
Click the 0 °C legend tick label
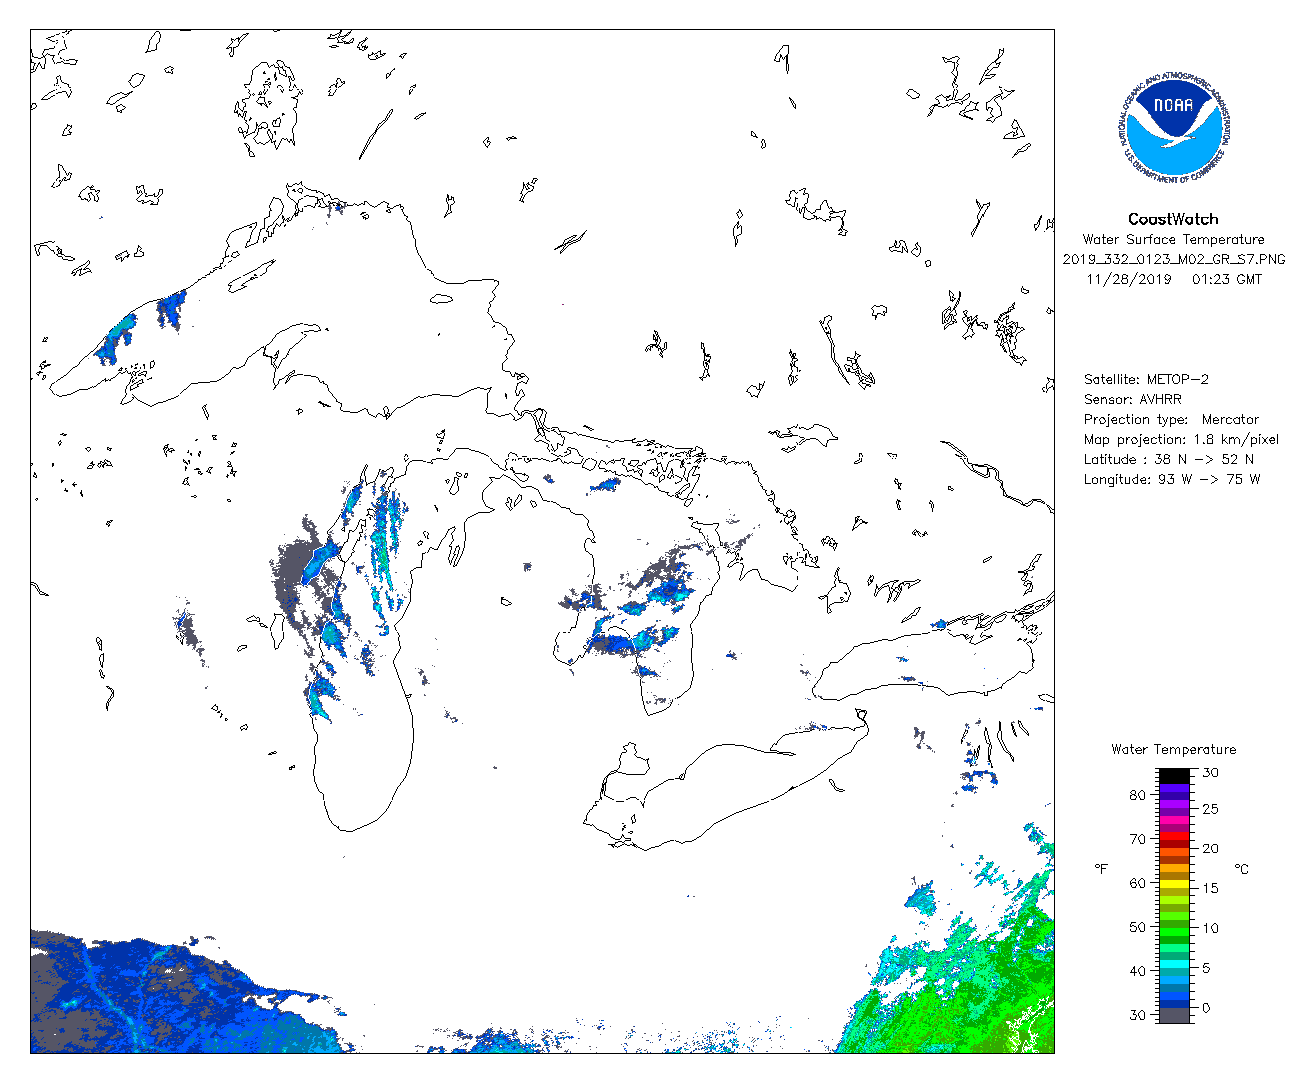(x=1207, y=1008)
